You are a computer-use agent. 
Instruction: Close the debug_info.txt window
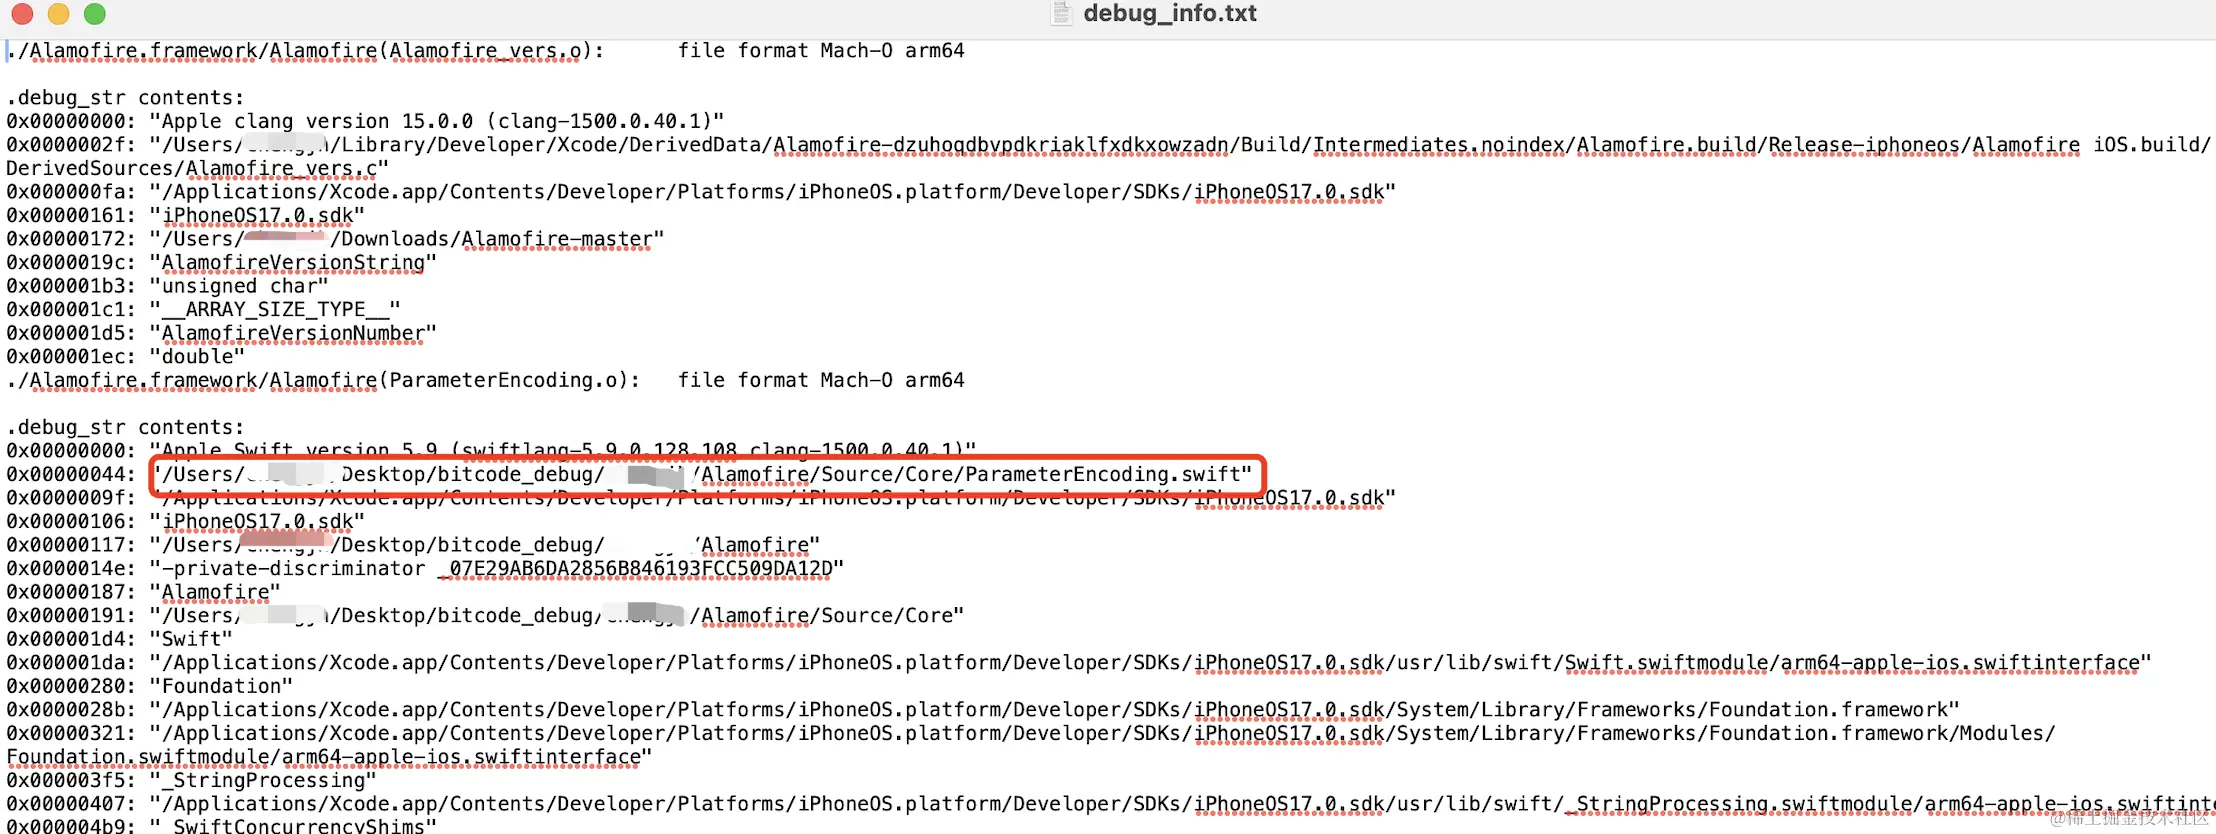pyautogui.click(x=22, y=13)
